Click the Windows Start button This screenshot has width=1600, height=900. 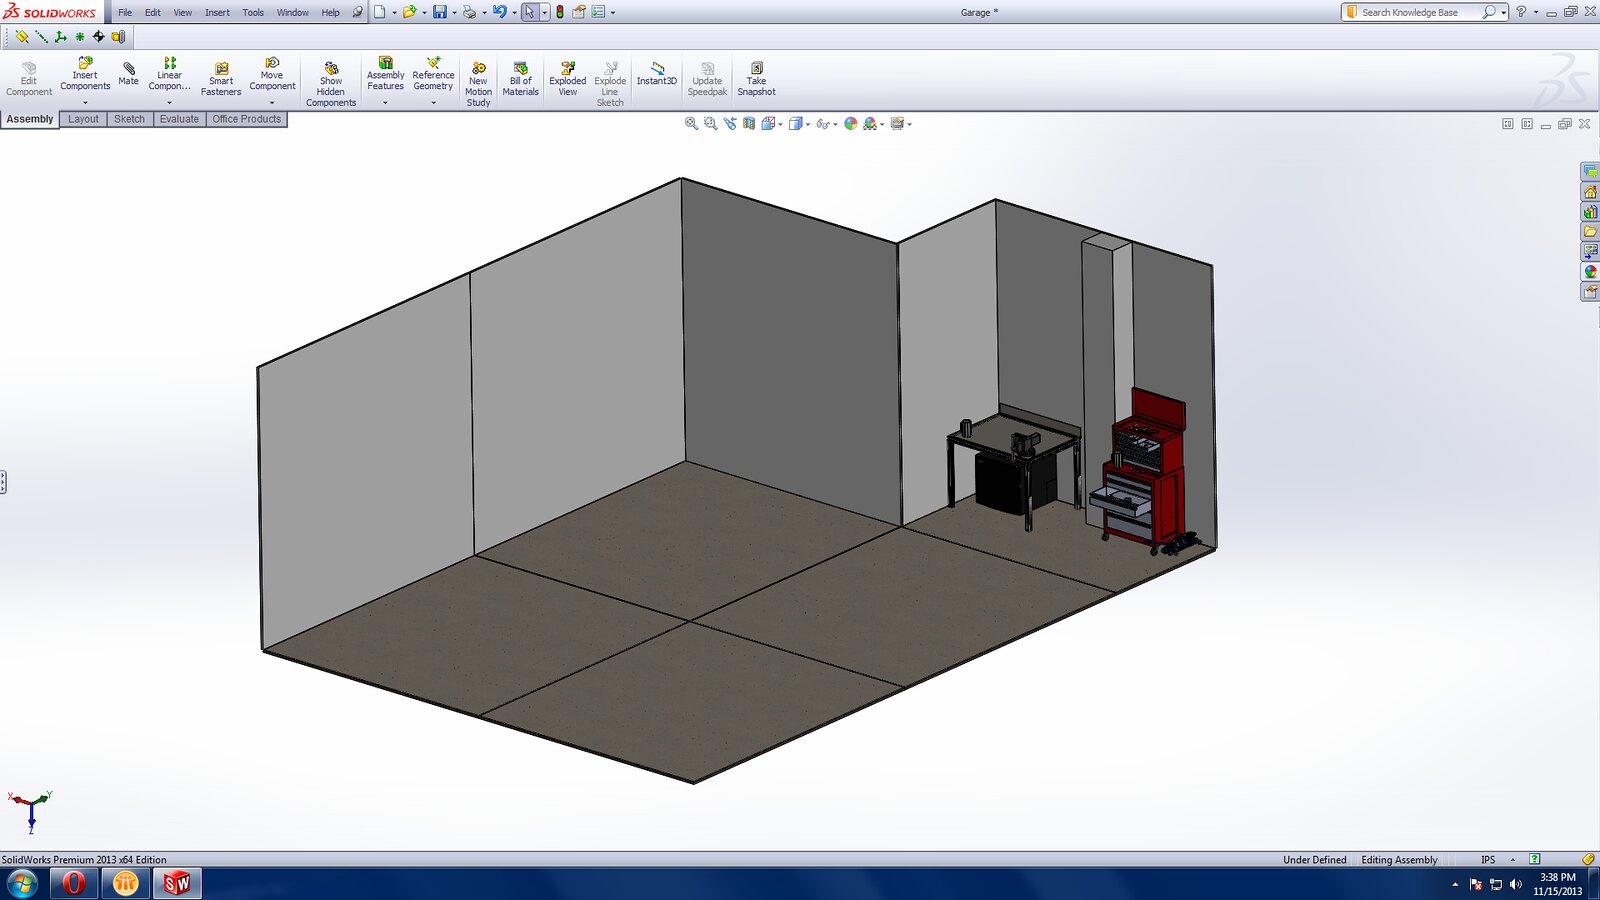pyautogui.click(x=22, y=883)
